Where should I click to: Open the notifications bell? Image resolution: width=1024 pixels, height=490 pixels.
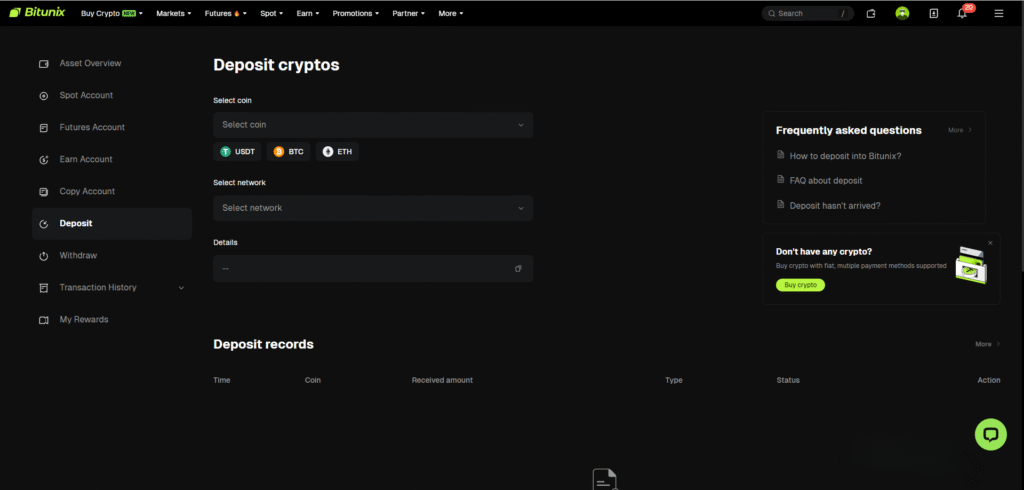pos(962,14)
